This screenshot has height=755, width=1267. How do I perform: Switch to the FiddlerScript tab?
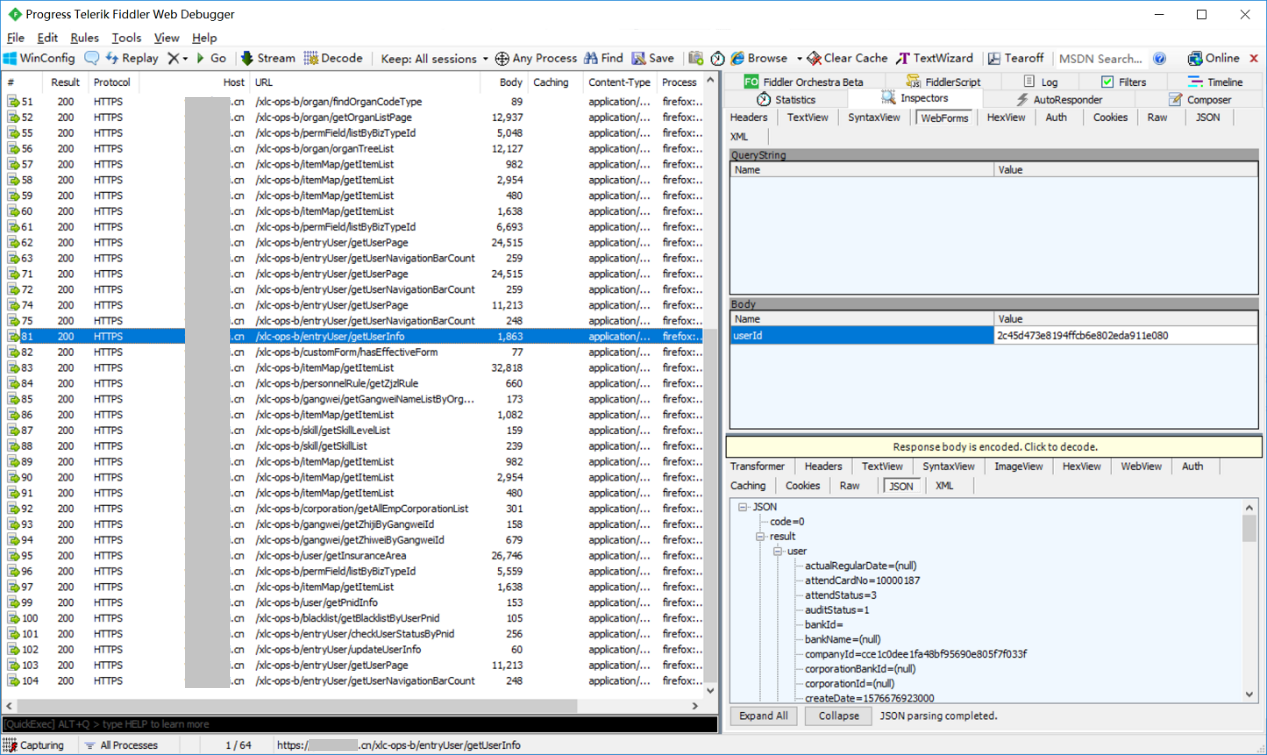[943, 82]
